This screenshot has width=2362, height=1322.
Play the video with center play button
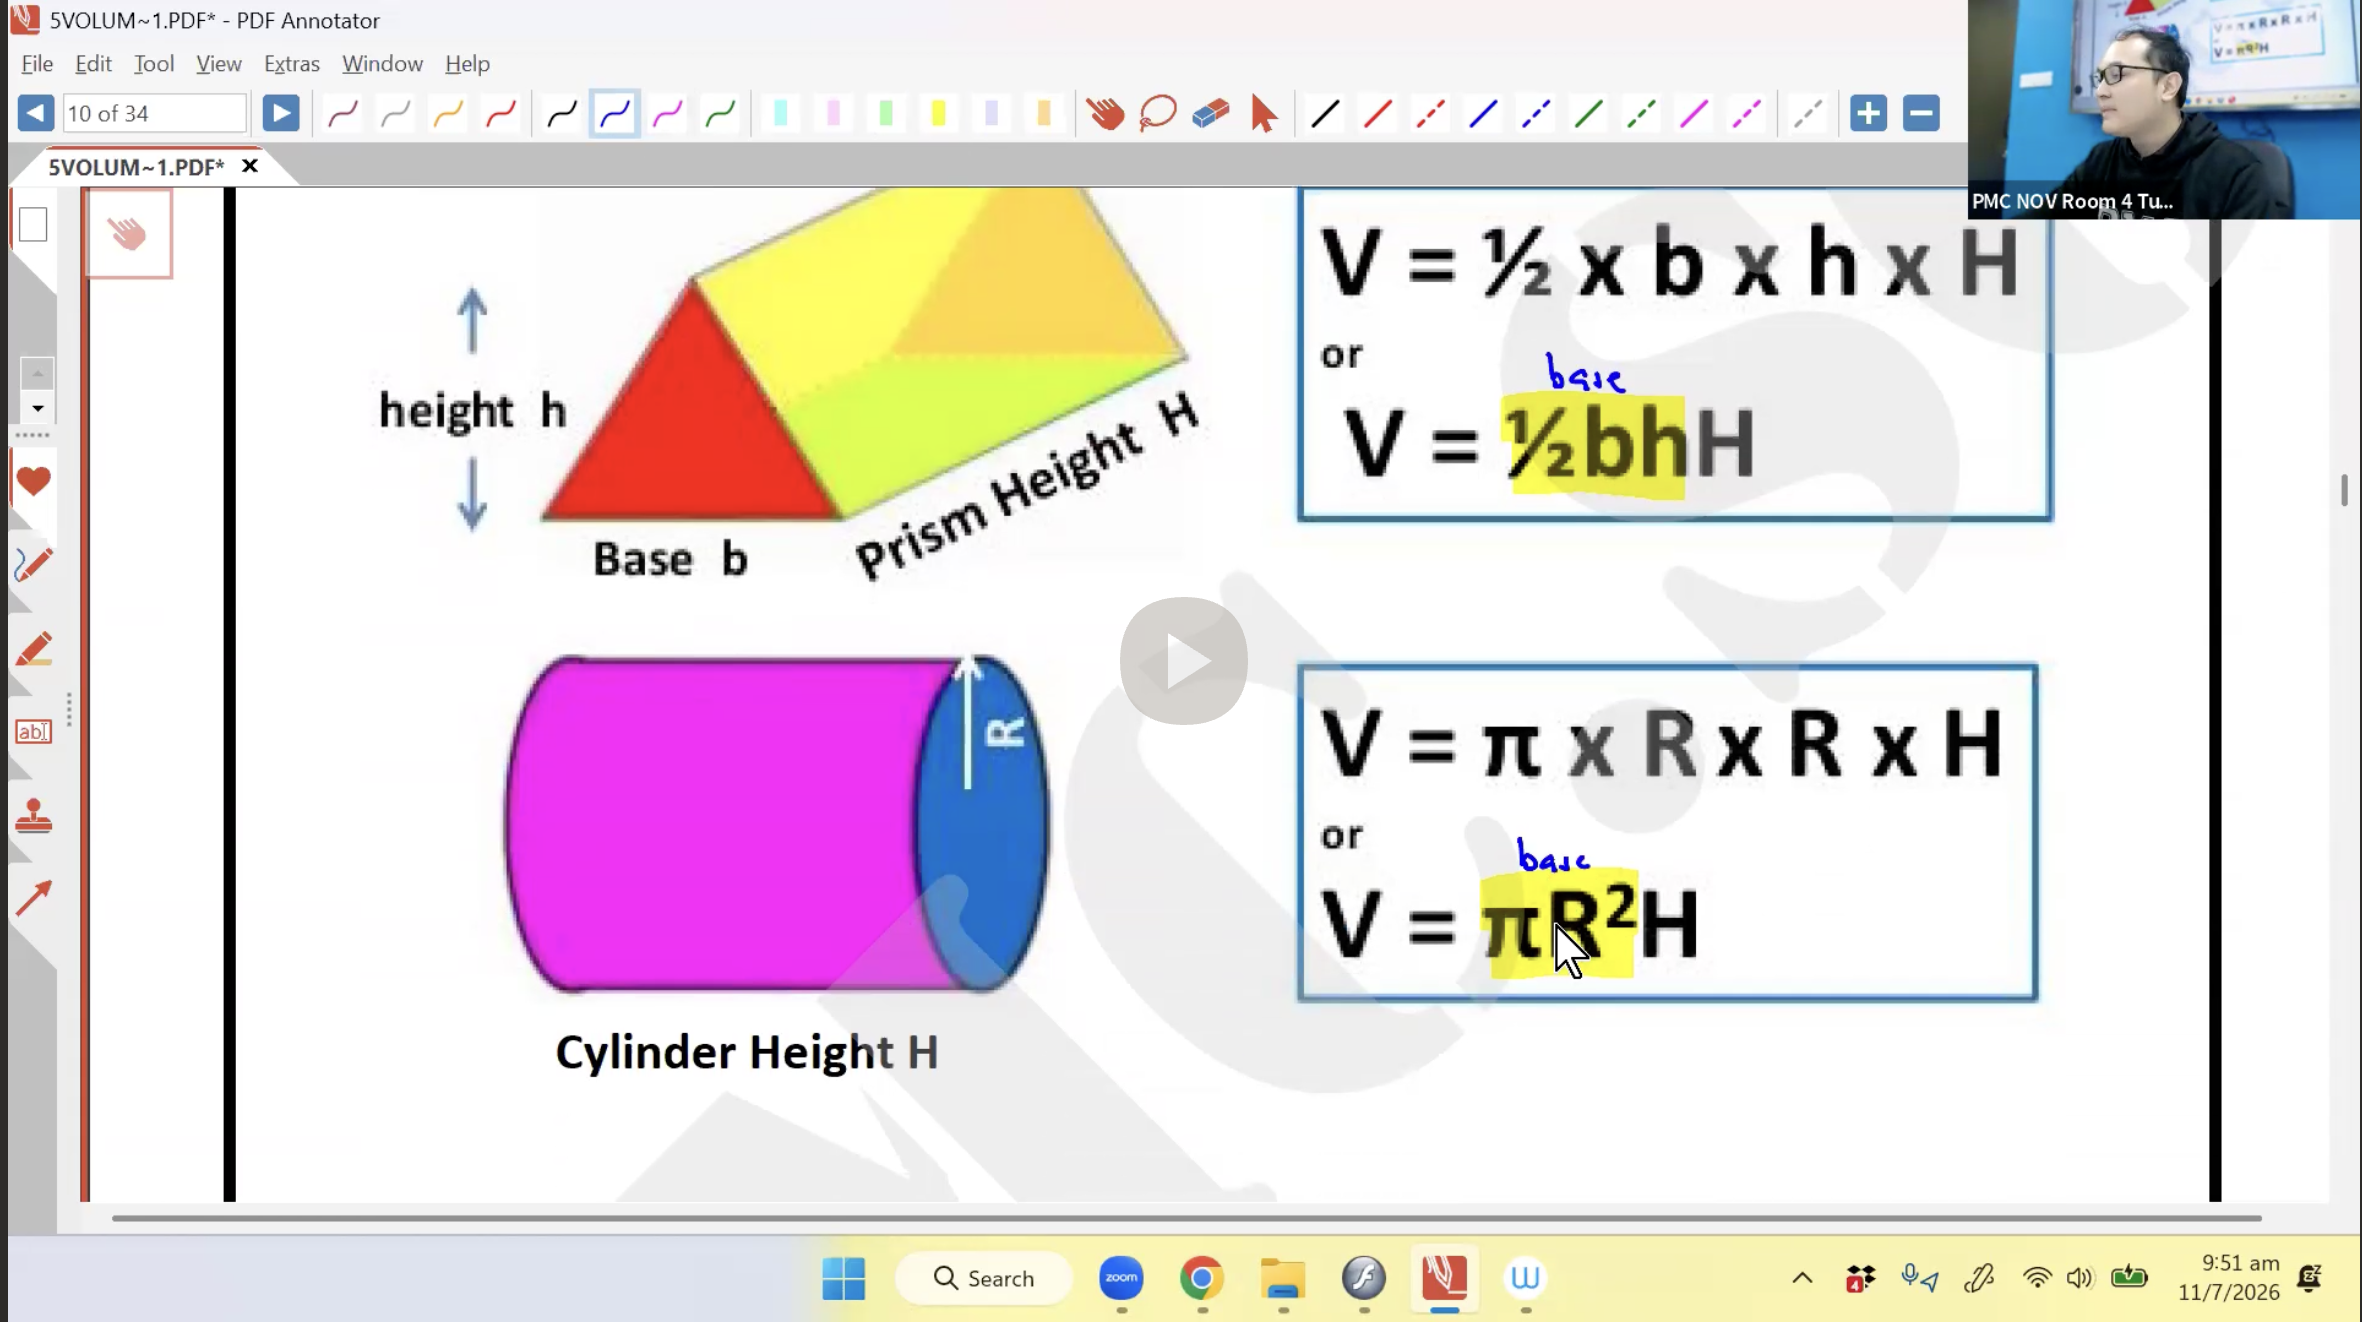point(1184,661)
